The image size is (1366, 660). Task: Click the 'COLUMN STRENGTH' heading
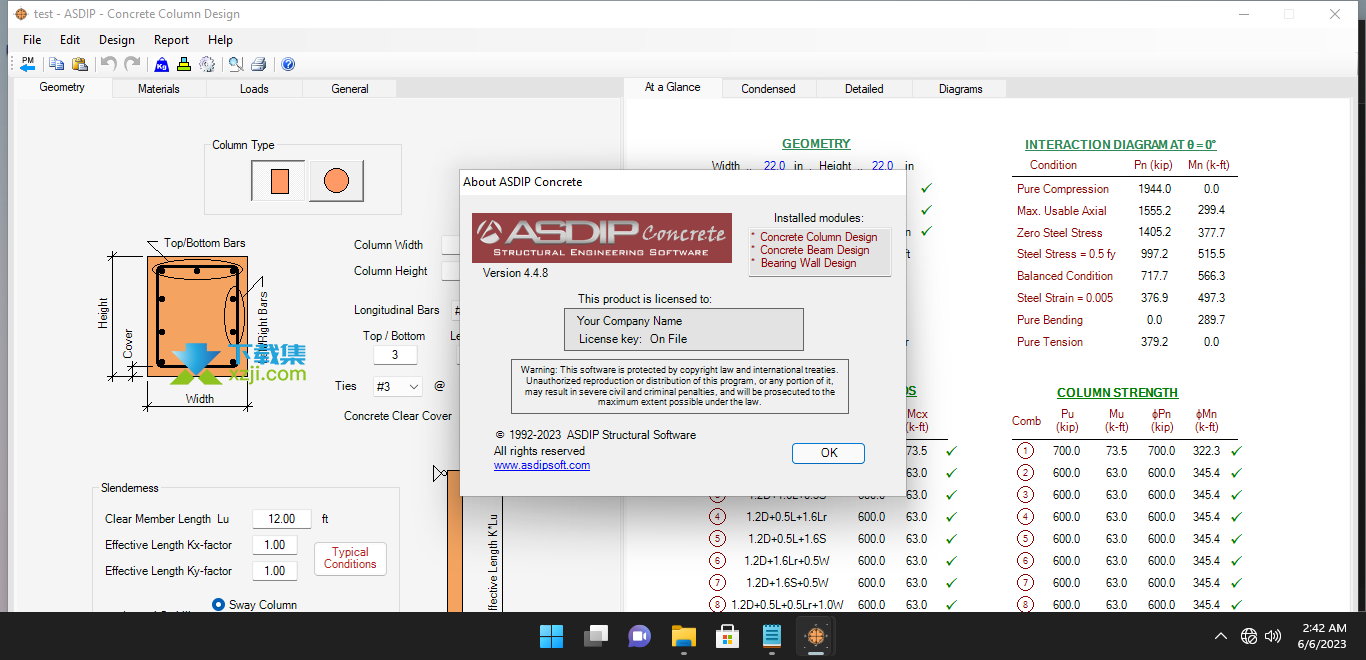1117,393
